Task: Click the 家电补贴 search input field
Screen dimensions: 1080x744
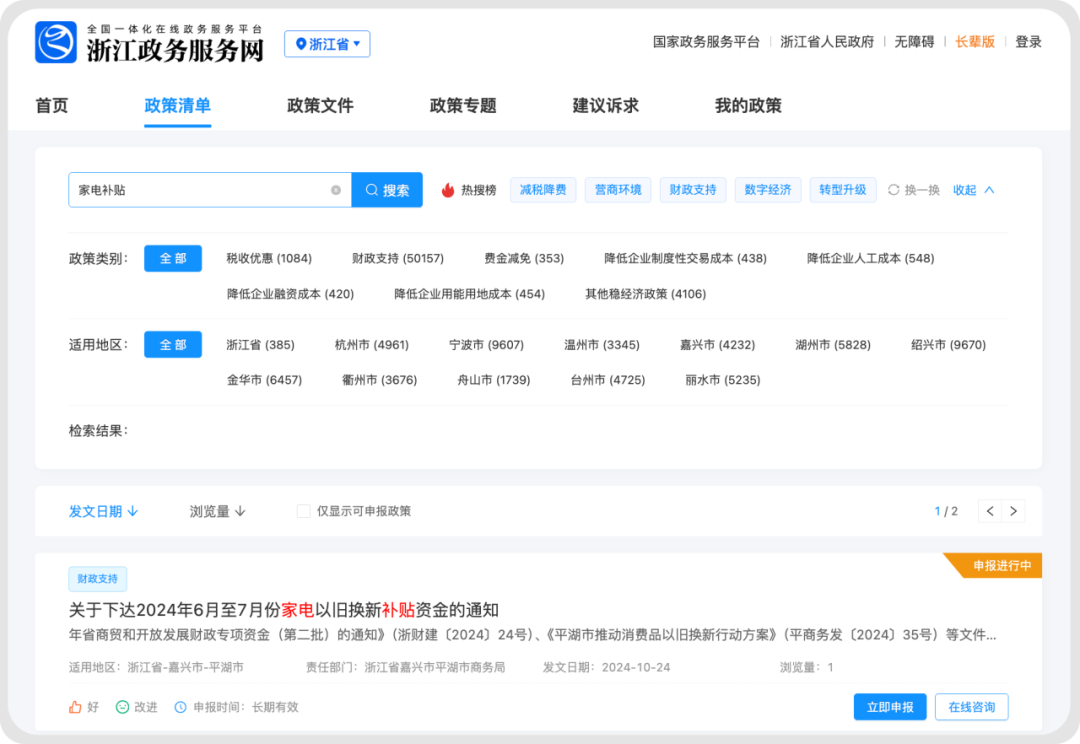Action: tap(200, 190)
